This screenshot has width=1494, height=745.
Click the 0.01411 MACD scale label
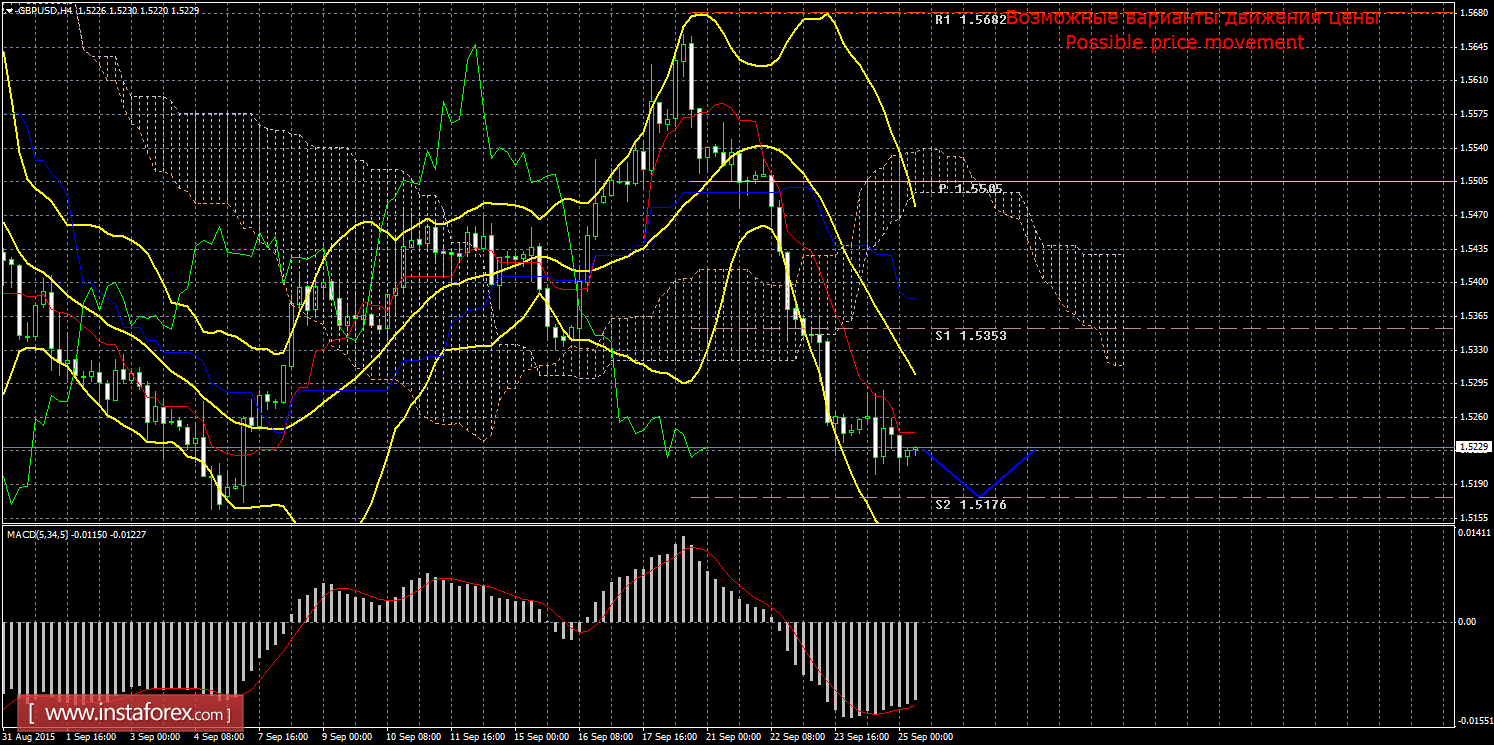1472,536
